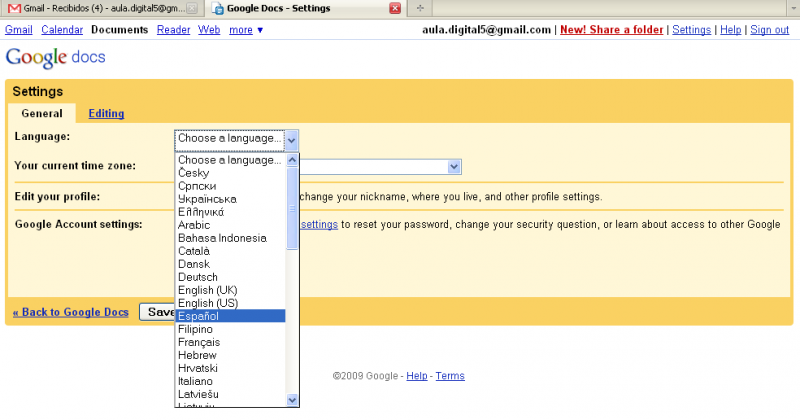Click the Google docs logo
The height and width of the screenshot is (420, 800).
pyautogui.click(x=55, y=57)
